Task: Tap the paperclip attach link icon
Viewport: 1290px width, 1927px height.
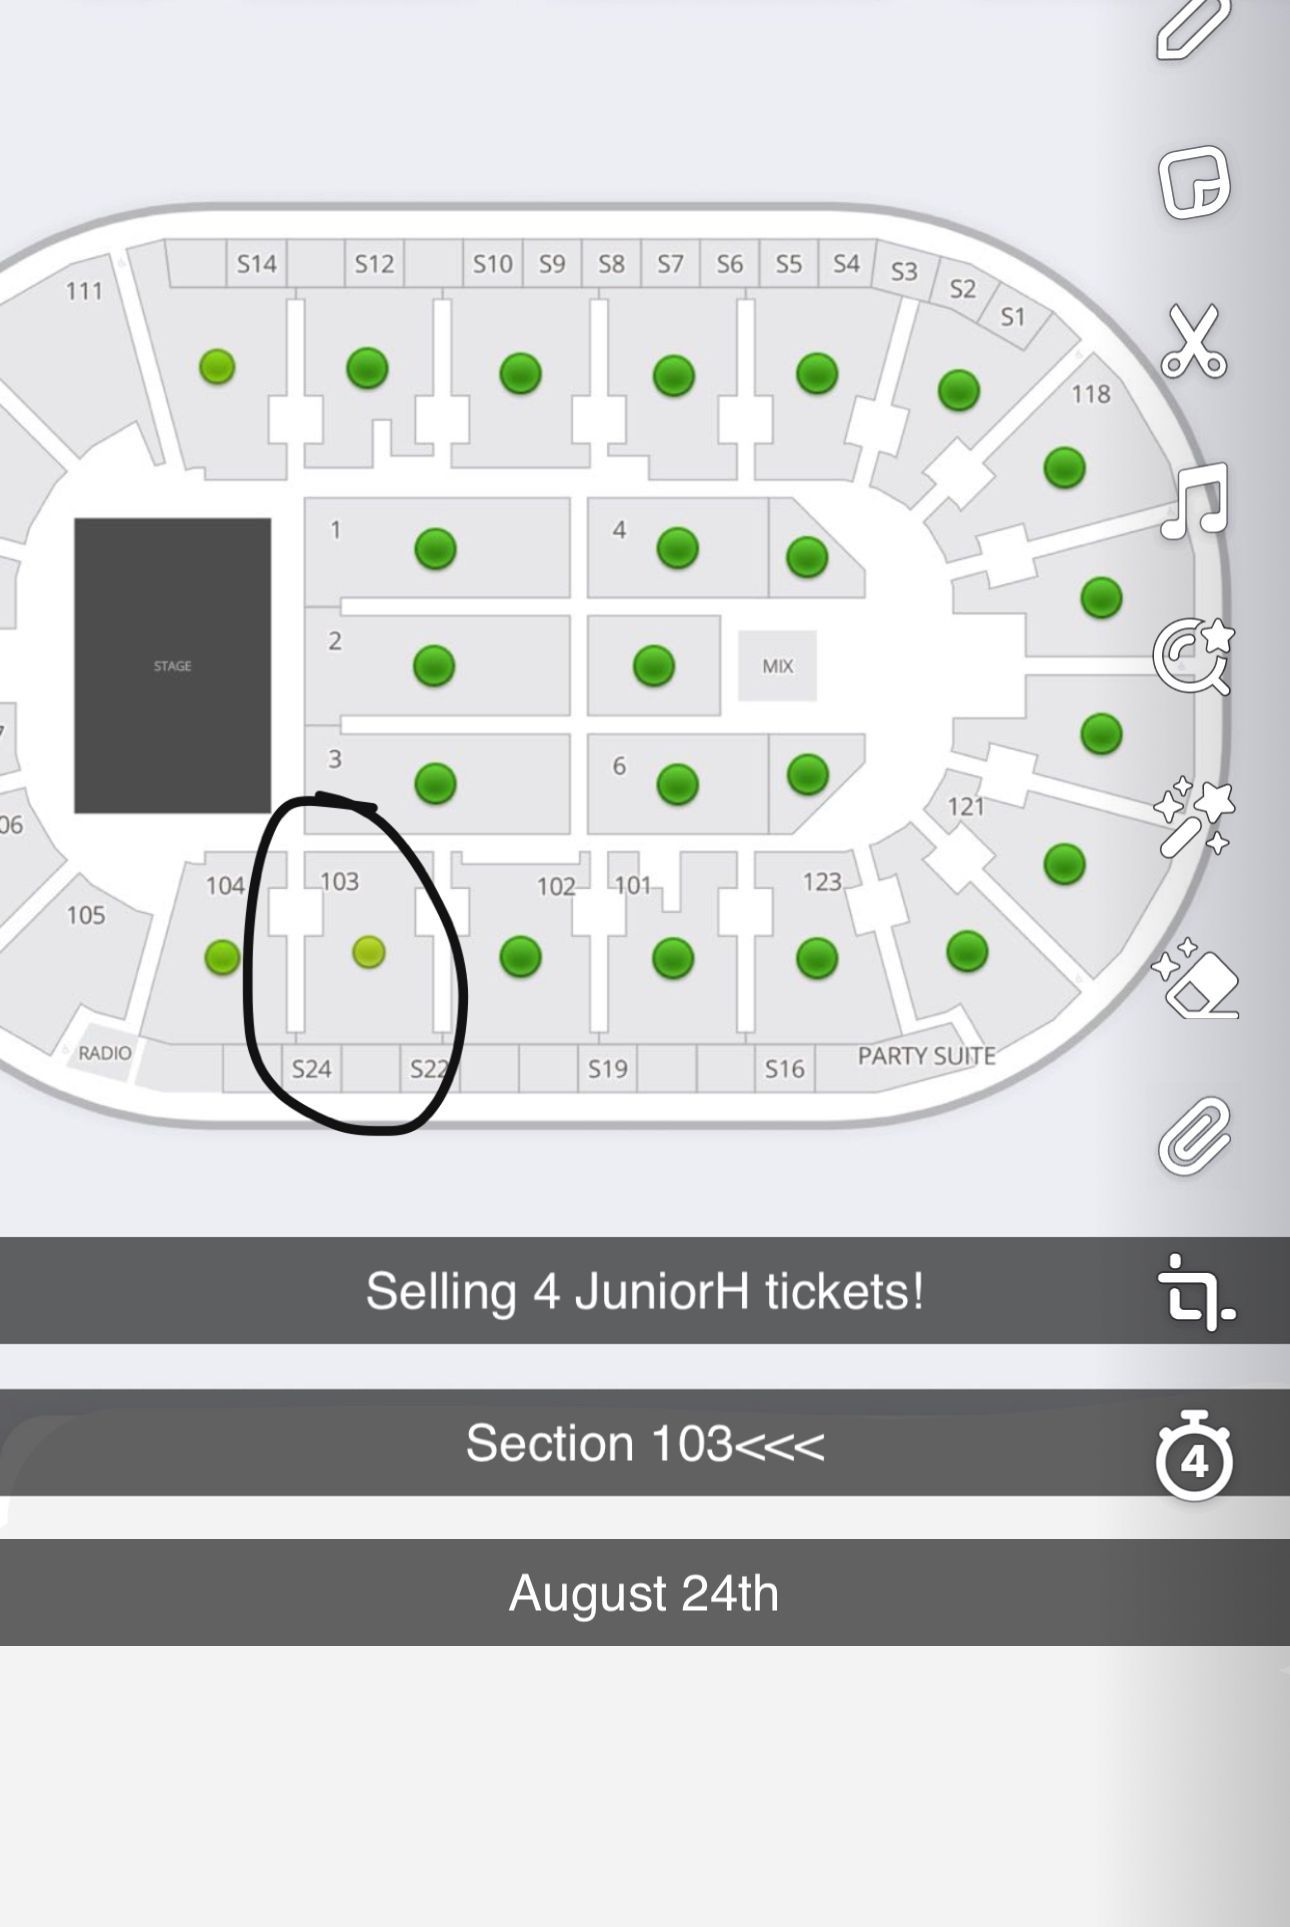Action: coord(1194,1135)
